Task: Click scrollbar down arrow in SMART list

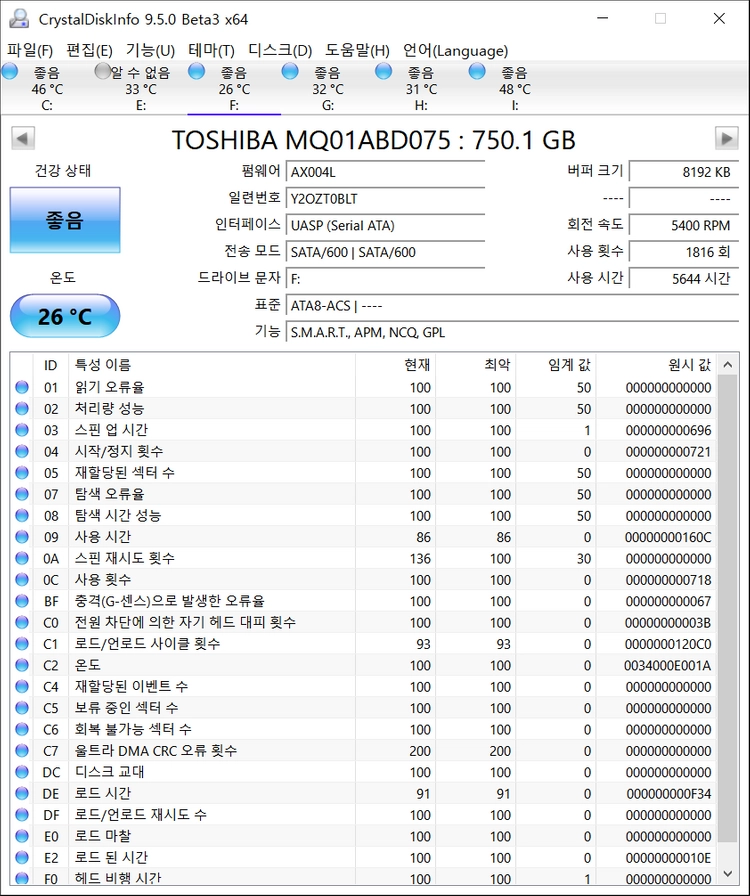Action: point(728,874)
